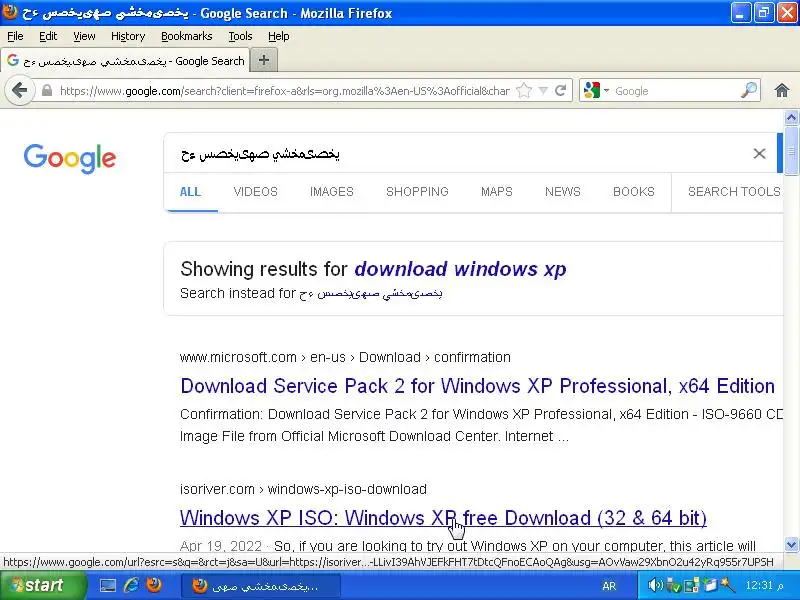This screenshot has height=600, width=800.
Task: Switch to the MAPS results tab
Action: 496,192
